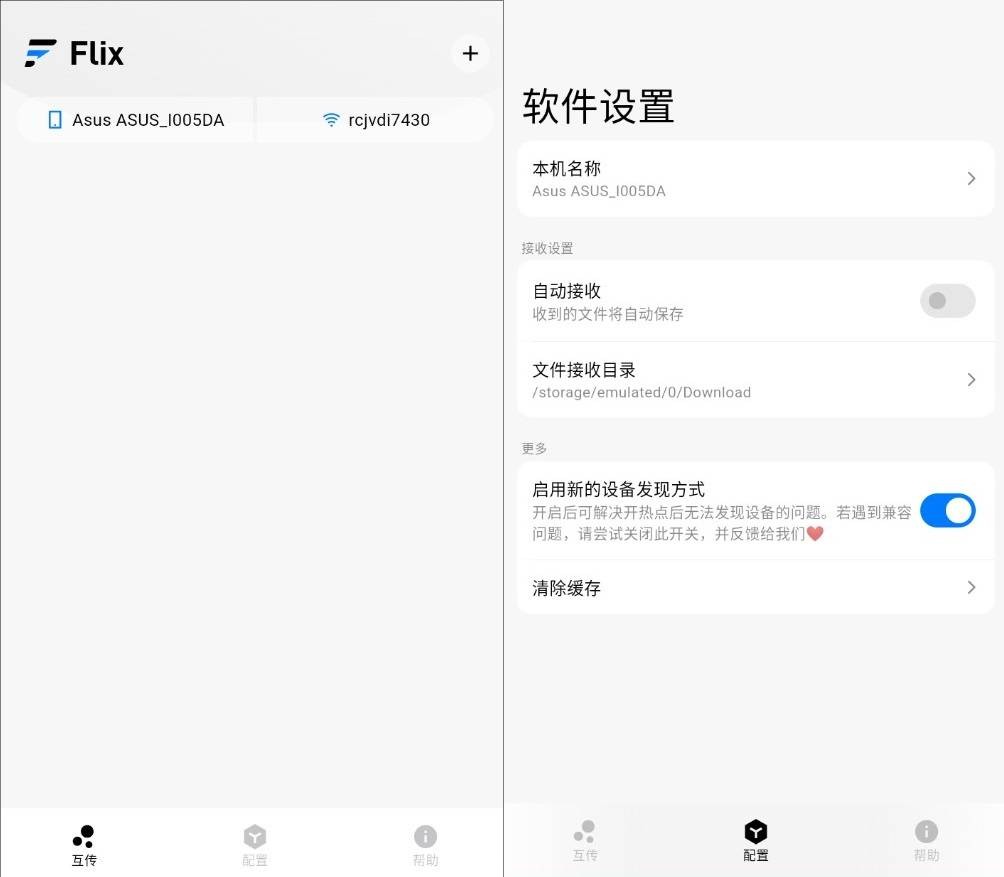Viewport: 1004px width, 877px height.
Task: Expand 清除缓存 chevron arrow
Action: coord(971,588)
